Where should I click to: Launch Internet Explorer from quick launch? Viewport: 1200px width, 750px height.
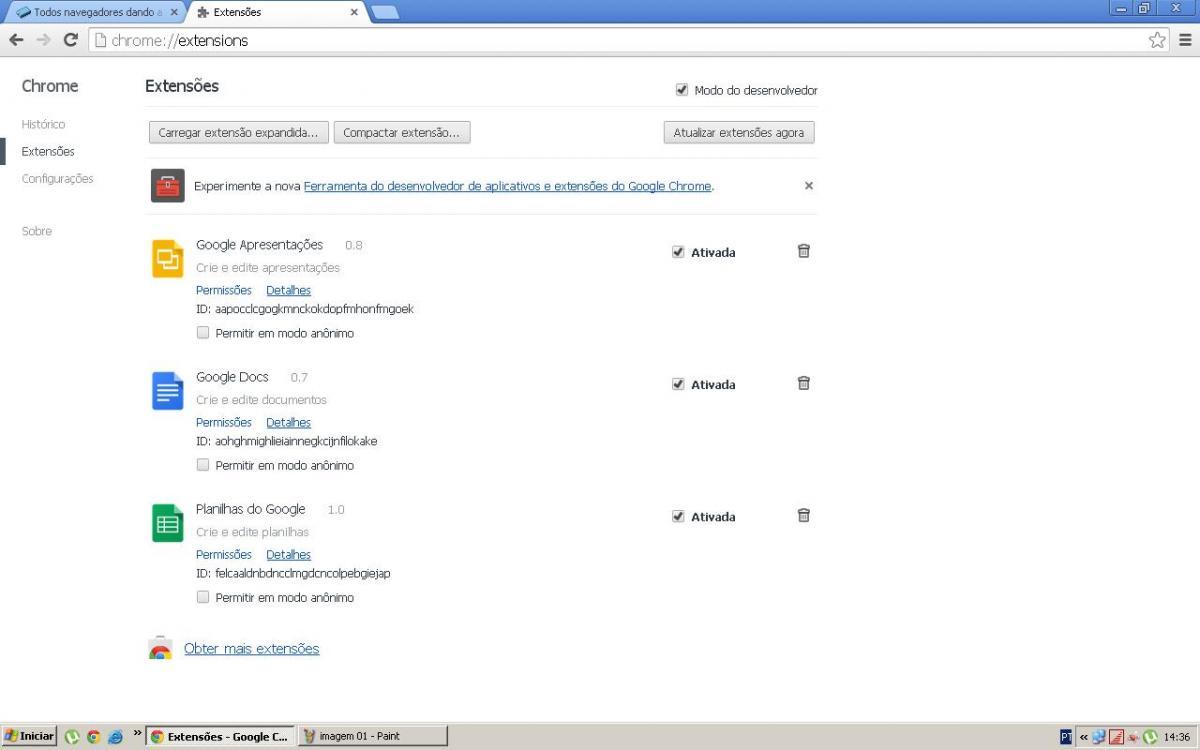point(115,737)
